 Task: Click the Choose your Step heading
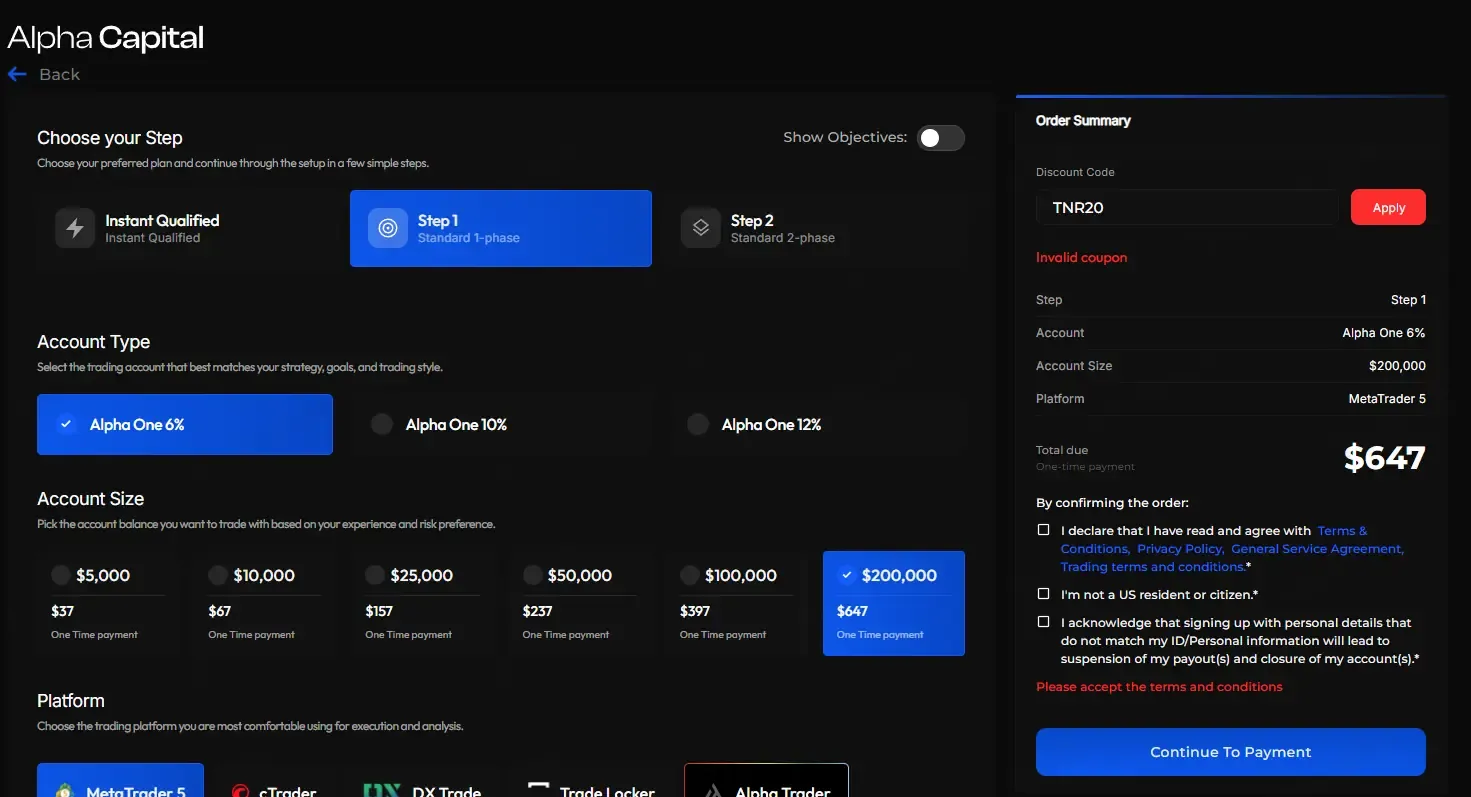pos(110,138)
